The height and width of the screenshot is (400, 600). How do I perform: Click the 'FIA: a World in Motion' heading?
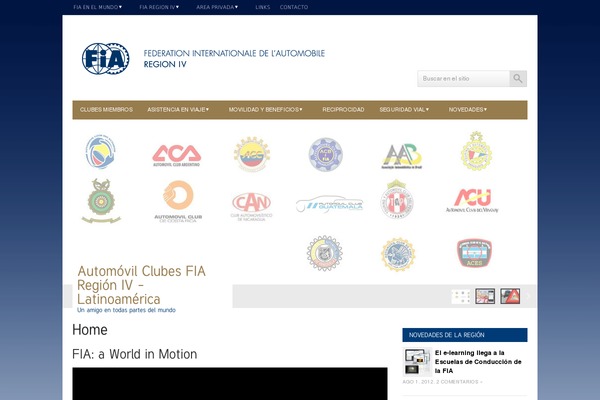[x=135, y=354]
